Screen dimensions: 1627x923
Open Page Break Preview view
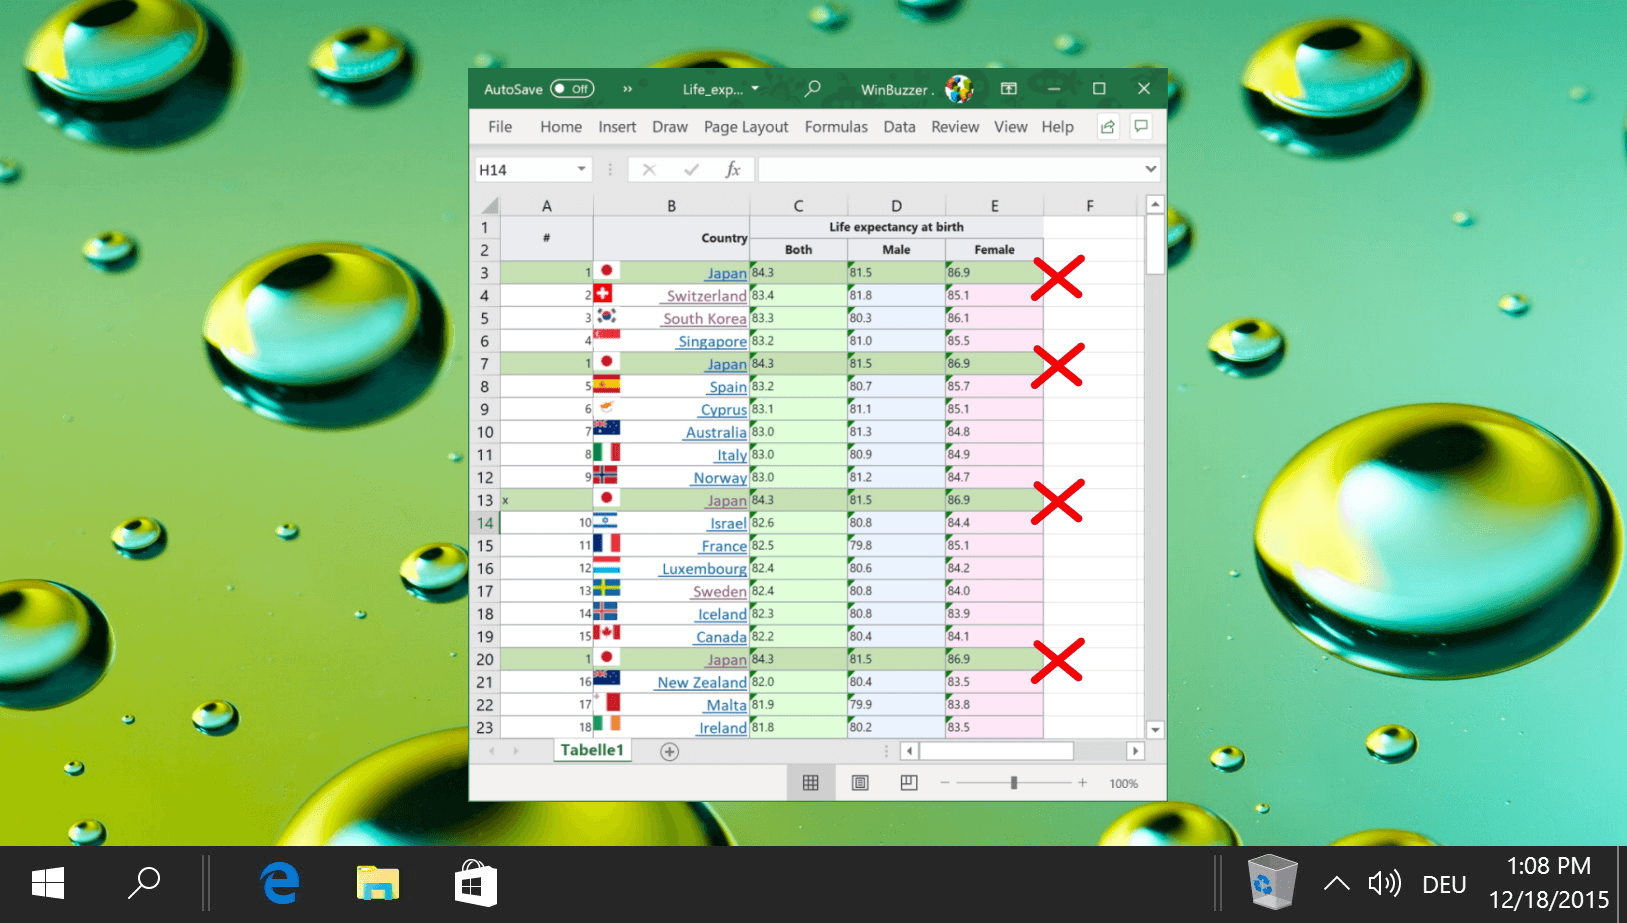(x=909, y=782)
